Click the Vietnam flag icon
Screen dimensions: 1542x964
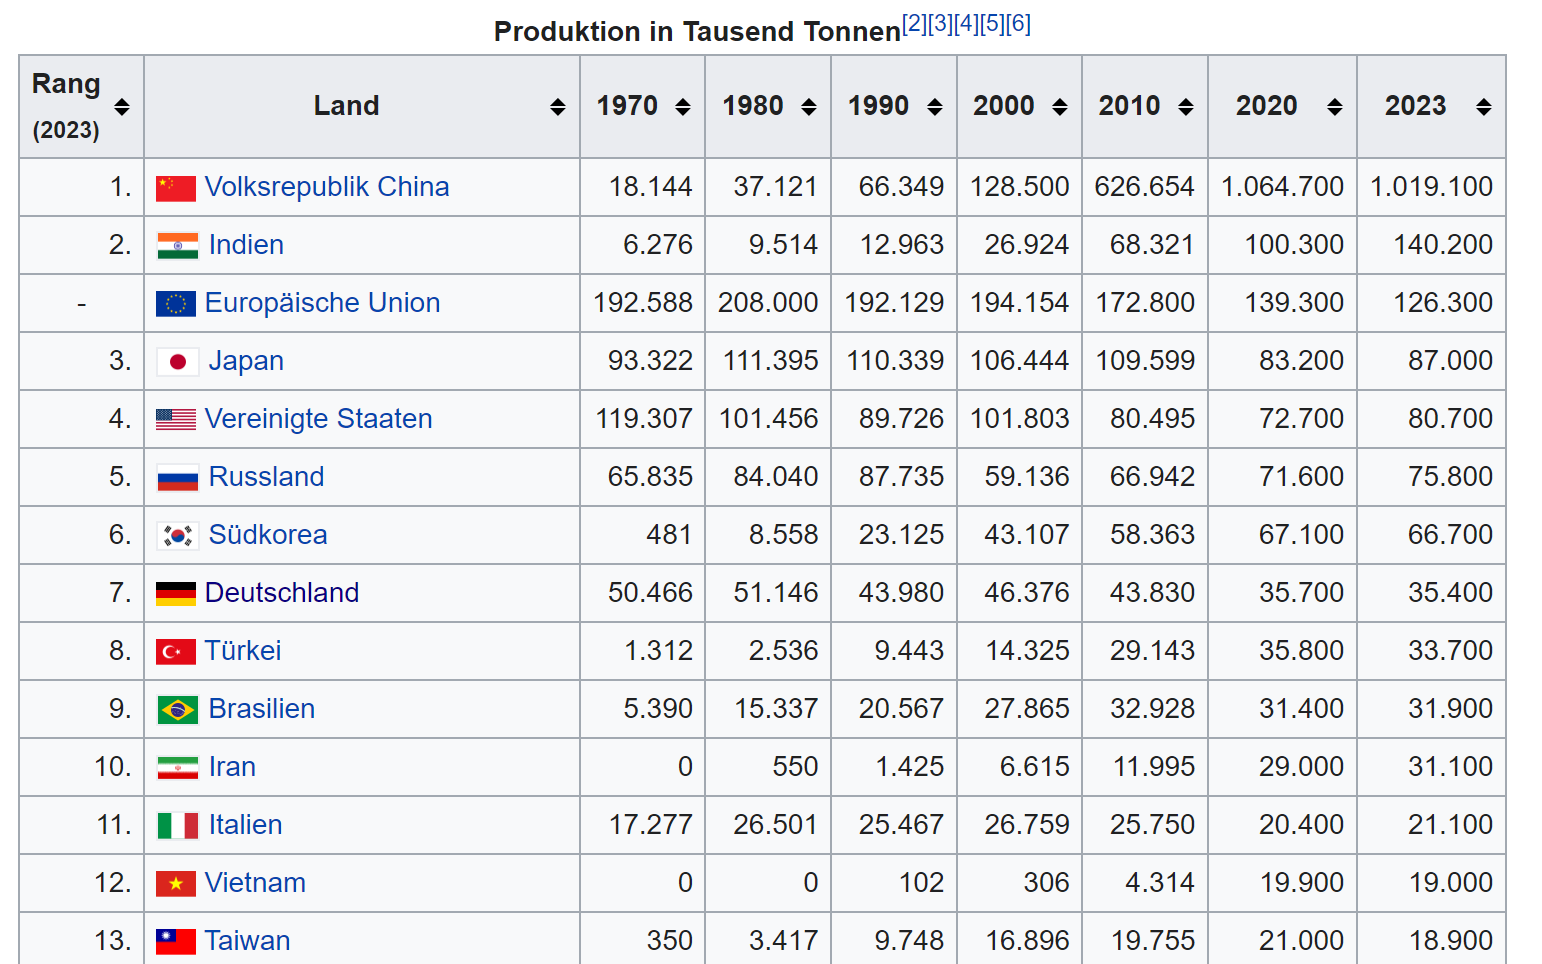(176, 884)
